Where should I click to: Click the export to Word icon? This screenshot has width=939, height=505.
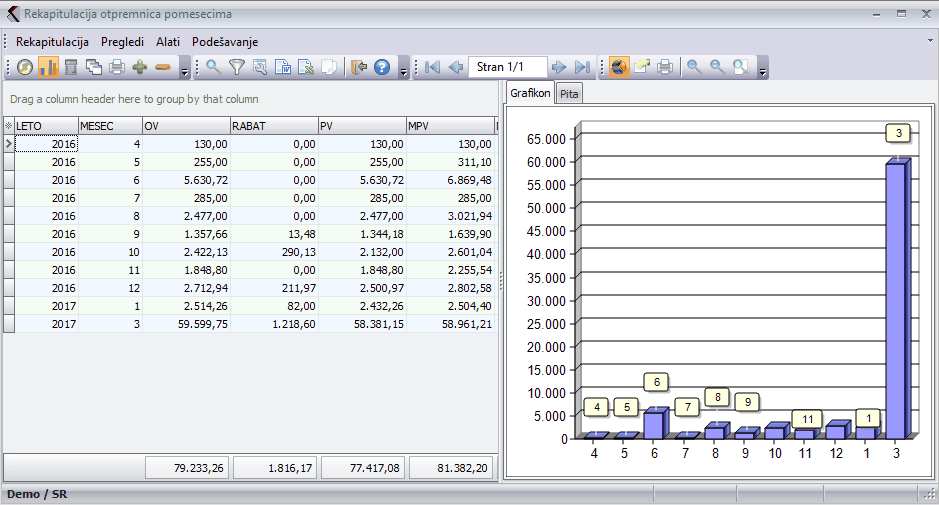click(x=283, y=67)
